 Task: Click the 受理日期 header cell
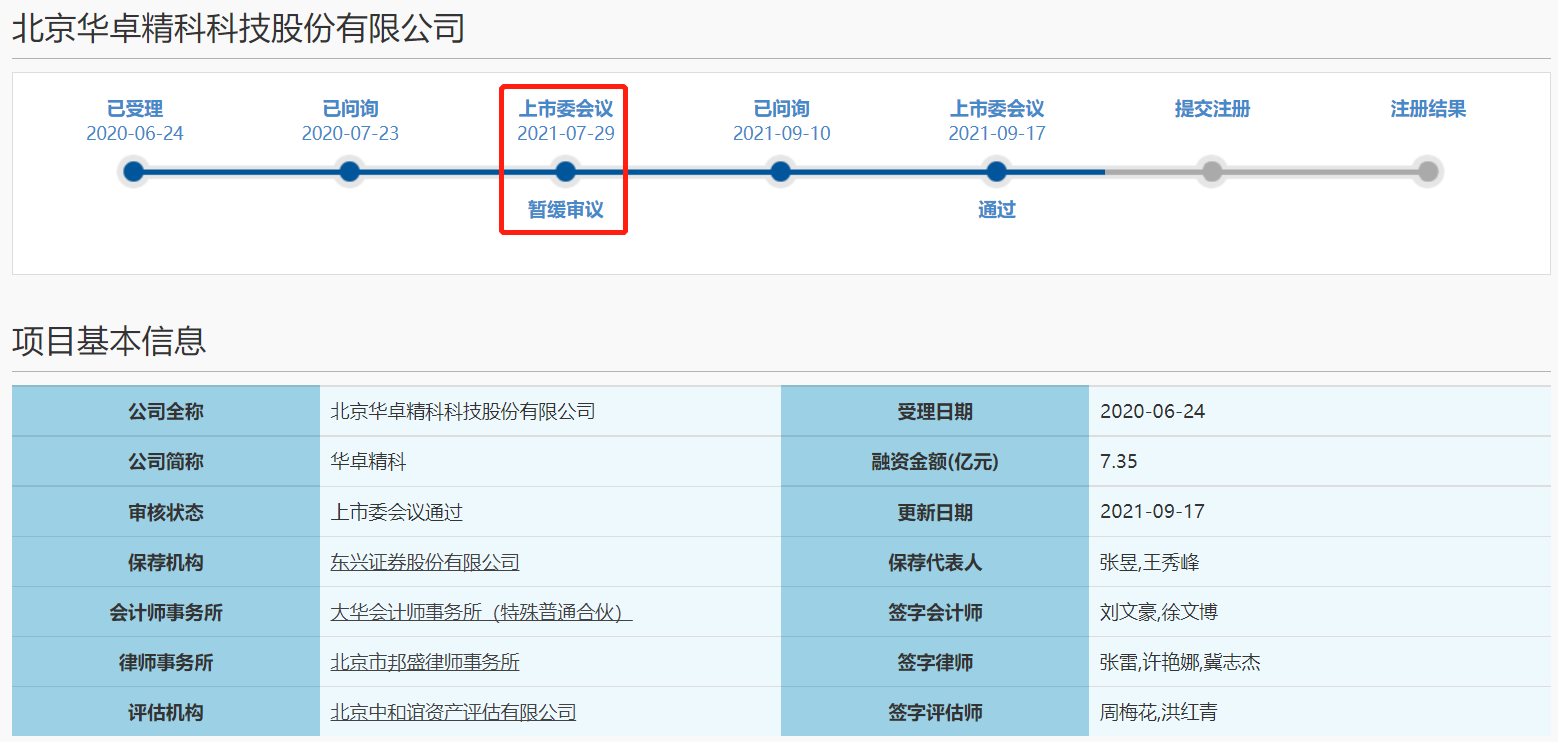(x=935, y=411)
